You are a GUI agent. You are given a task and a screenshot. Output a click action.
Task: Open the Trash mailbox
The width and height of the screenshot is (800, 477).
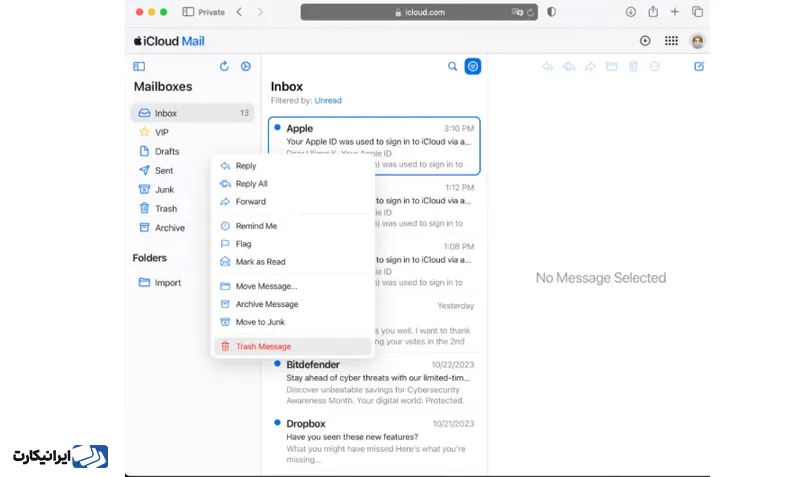pos(171,209)
